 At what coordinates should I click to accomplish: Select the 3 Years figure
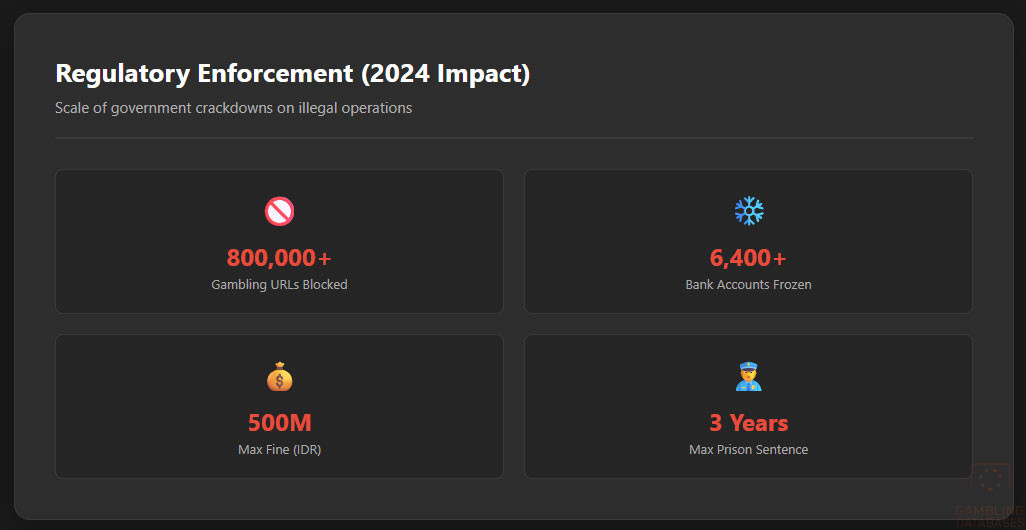point(748,423)
